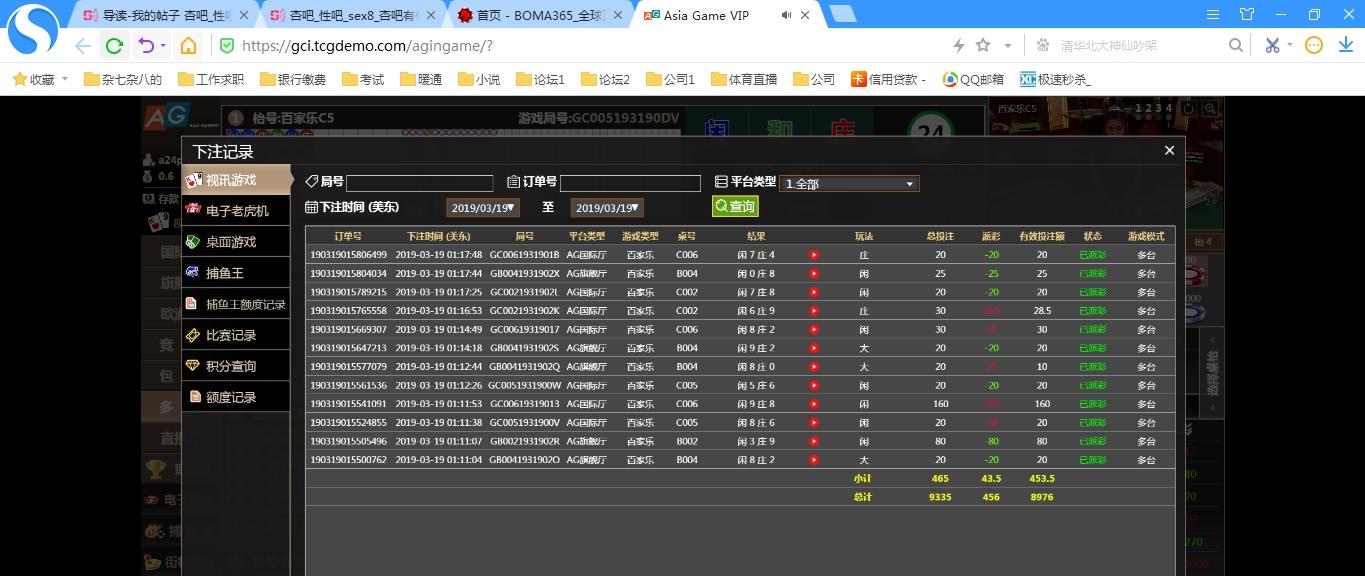Click the green 查询 button

(735, 206)
